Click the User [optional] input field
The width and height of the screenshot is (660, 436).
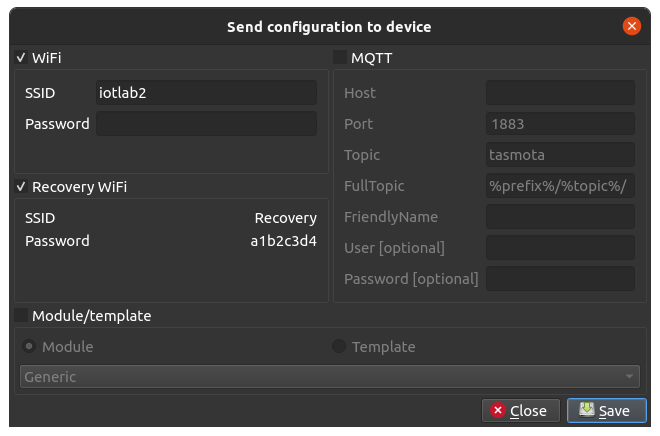pos(560,248)
